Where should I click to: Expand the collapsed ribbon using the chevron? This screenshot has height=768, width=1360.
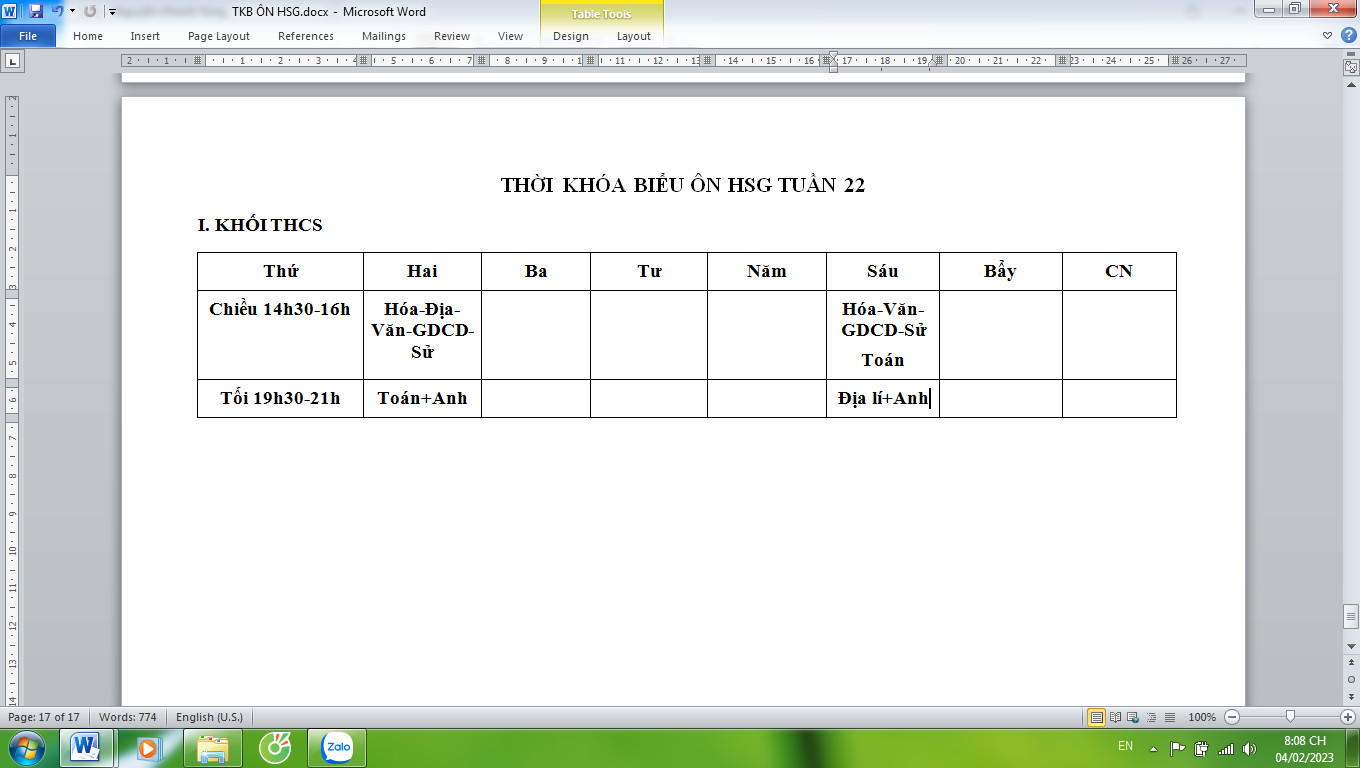coord(1327,36)
